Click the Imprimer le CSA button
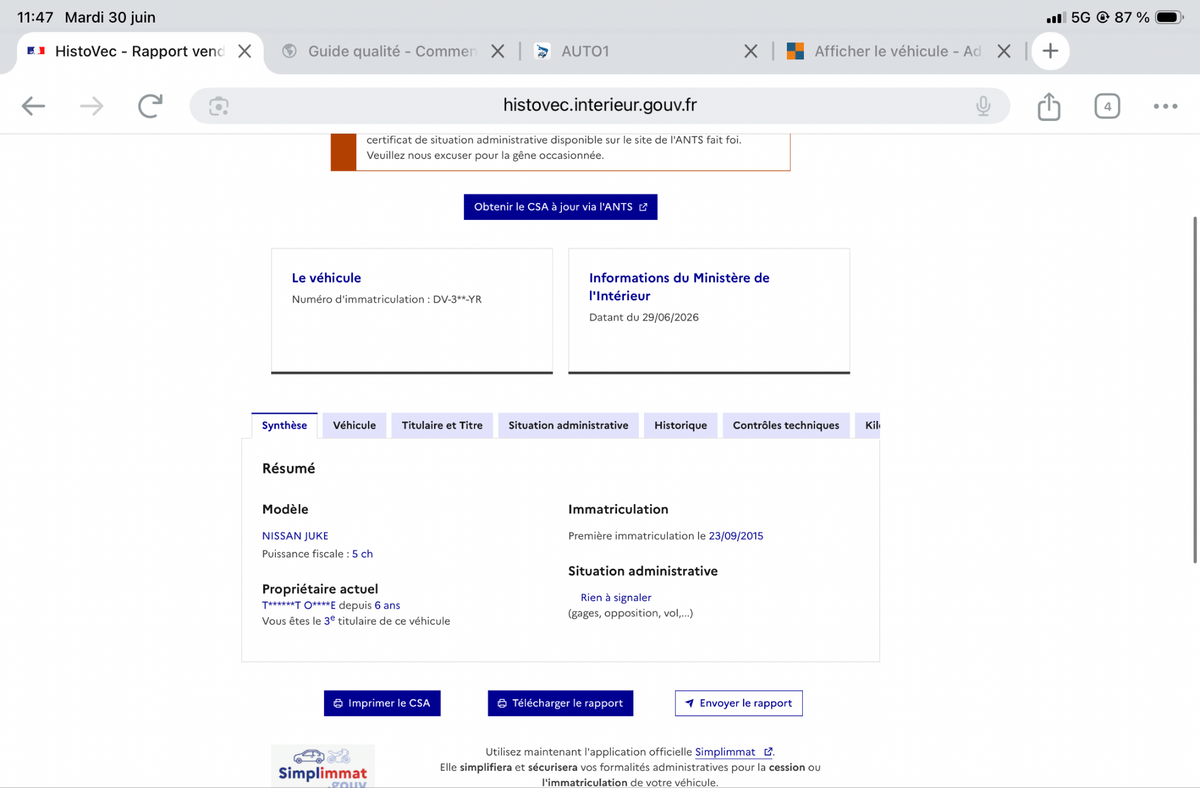Image resolution: width=1200 pixels, height=788 pixels. tap(382, 703)
